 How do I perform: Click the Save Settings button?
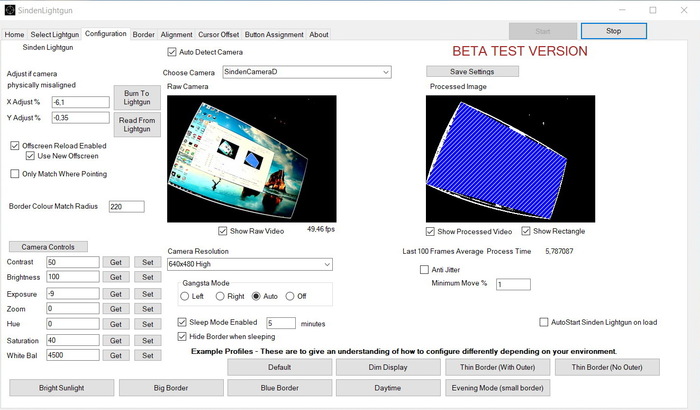[472, 71]
